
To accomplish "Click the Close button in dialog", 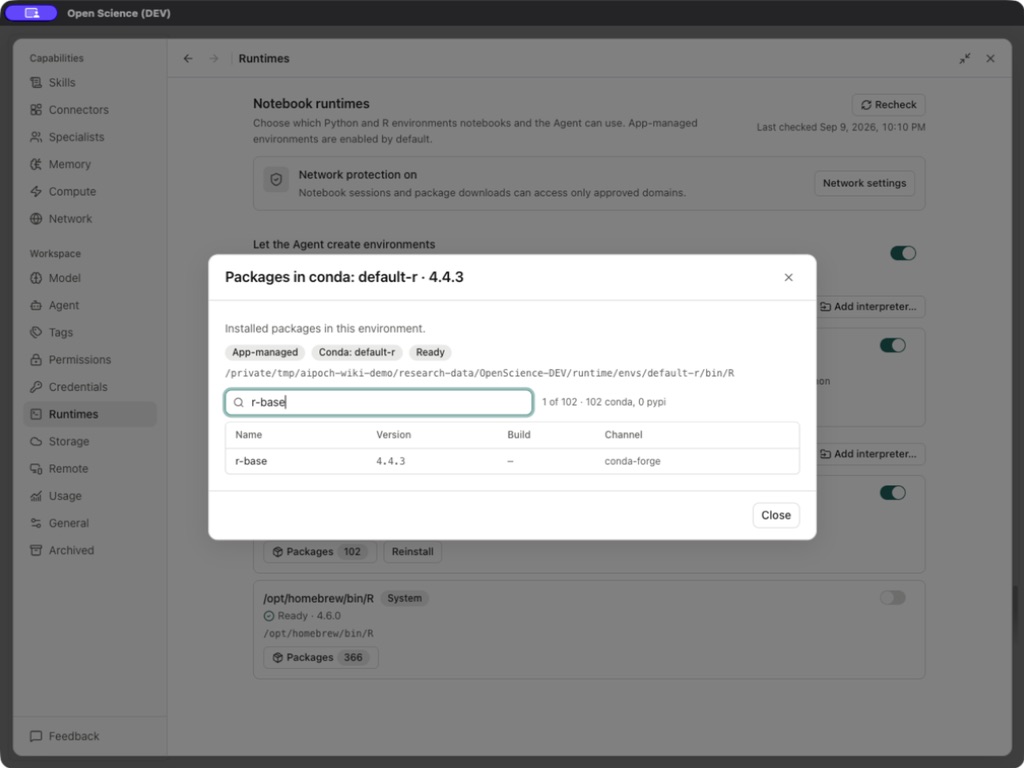I will point(776,515).
